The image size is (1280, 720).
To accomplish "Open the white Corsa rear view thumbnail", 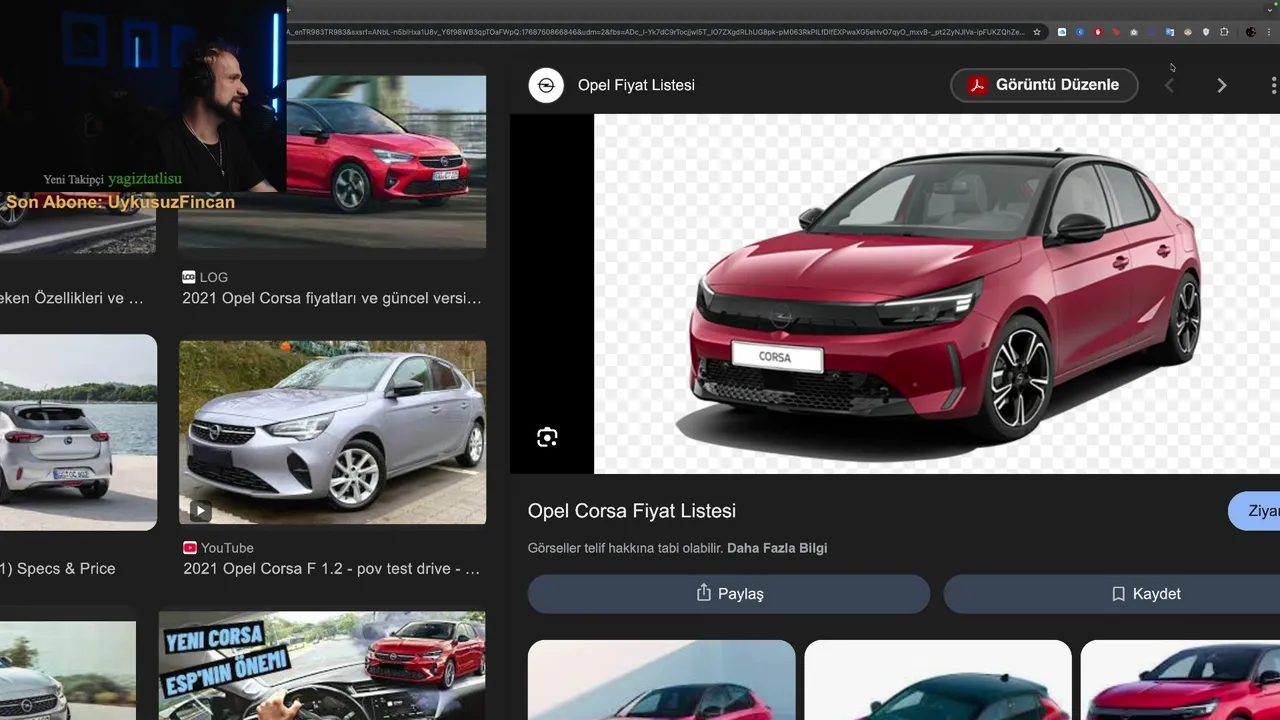I will [x=78, y=432].
